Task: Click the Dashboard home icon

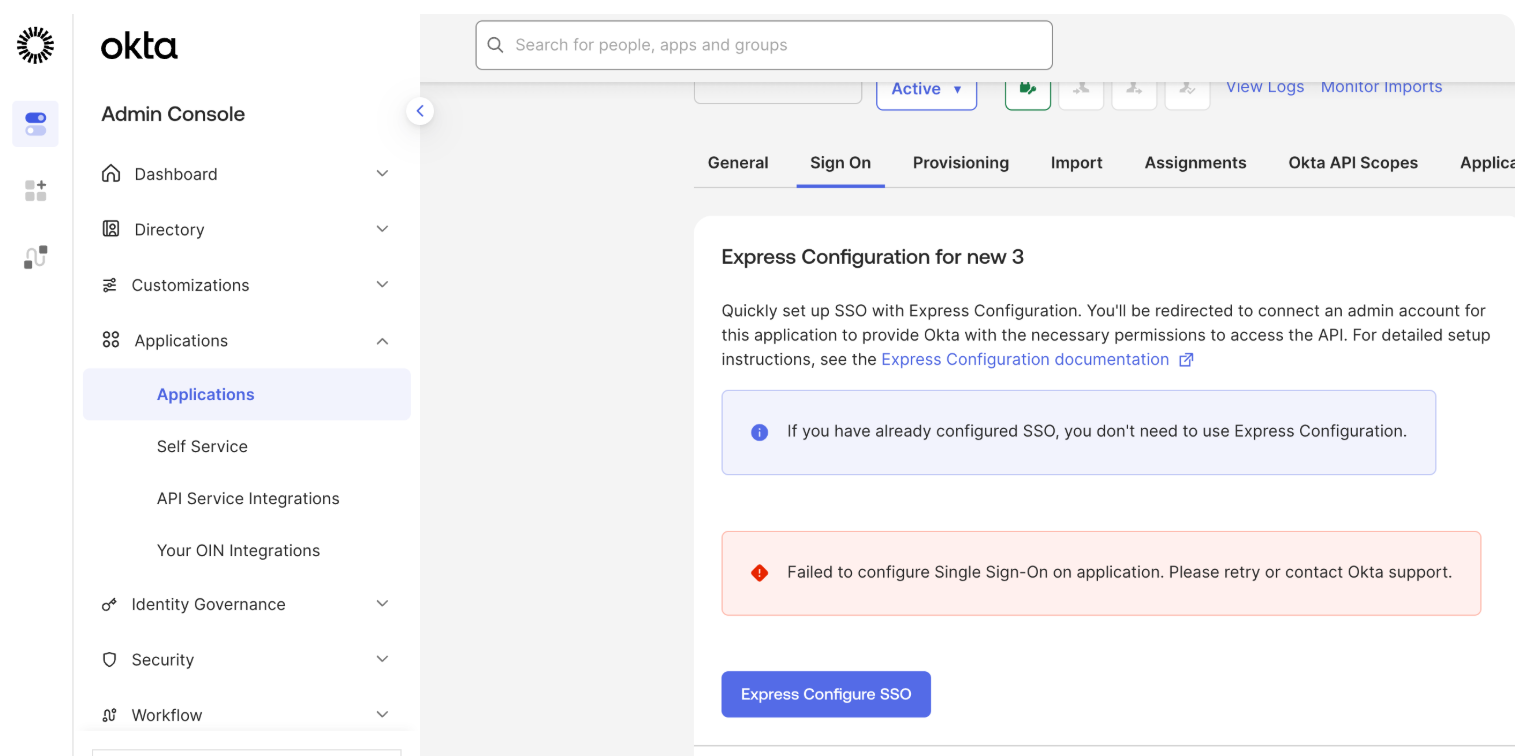Action: (111, 173)
